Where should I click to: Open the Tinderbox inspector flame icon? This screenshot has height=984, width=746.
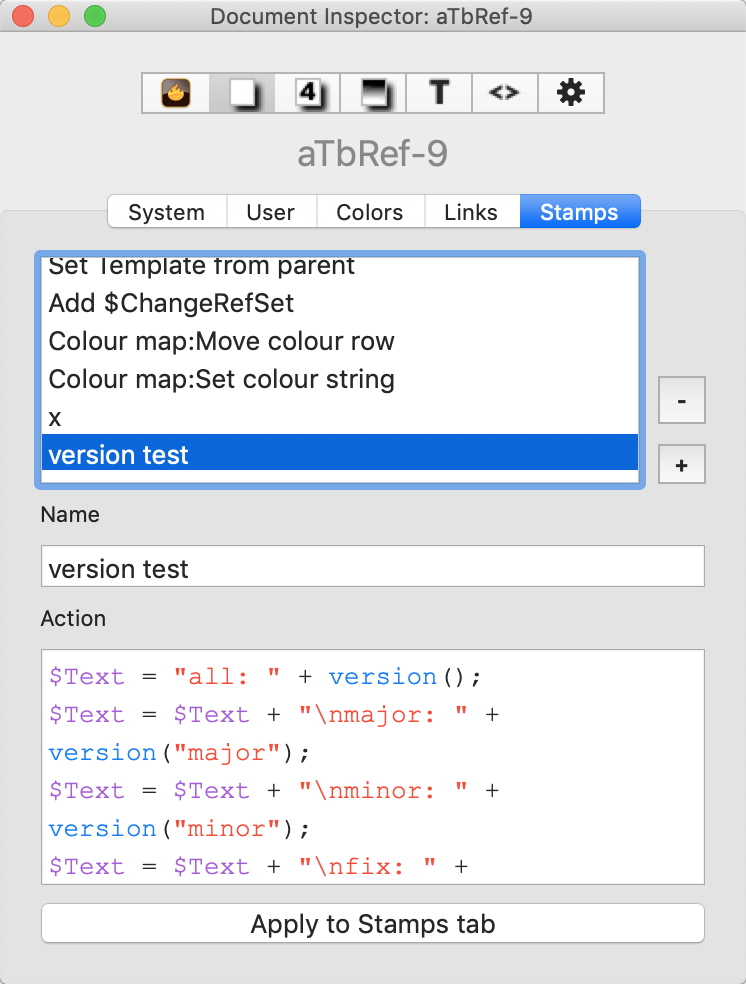pyautogui.click(x=176, y=94)
